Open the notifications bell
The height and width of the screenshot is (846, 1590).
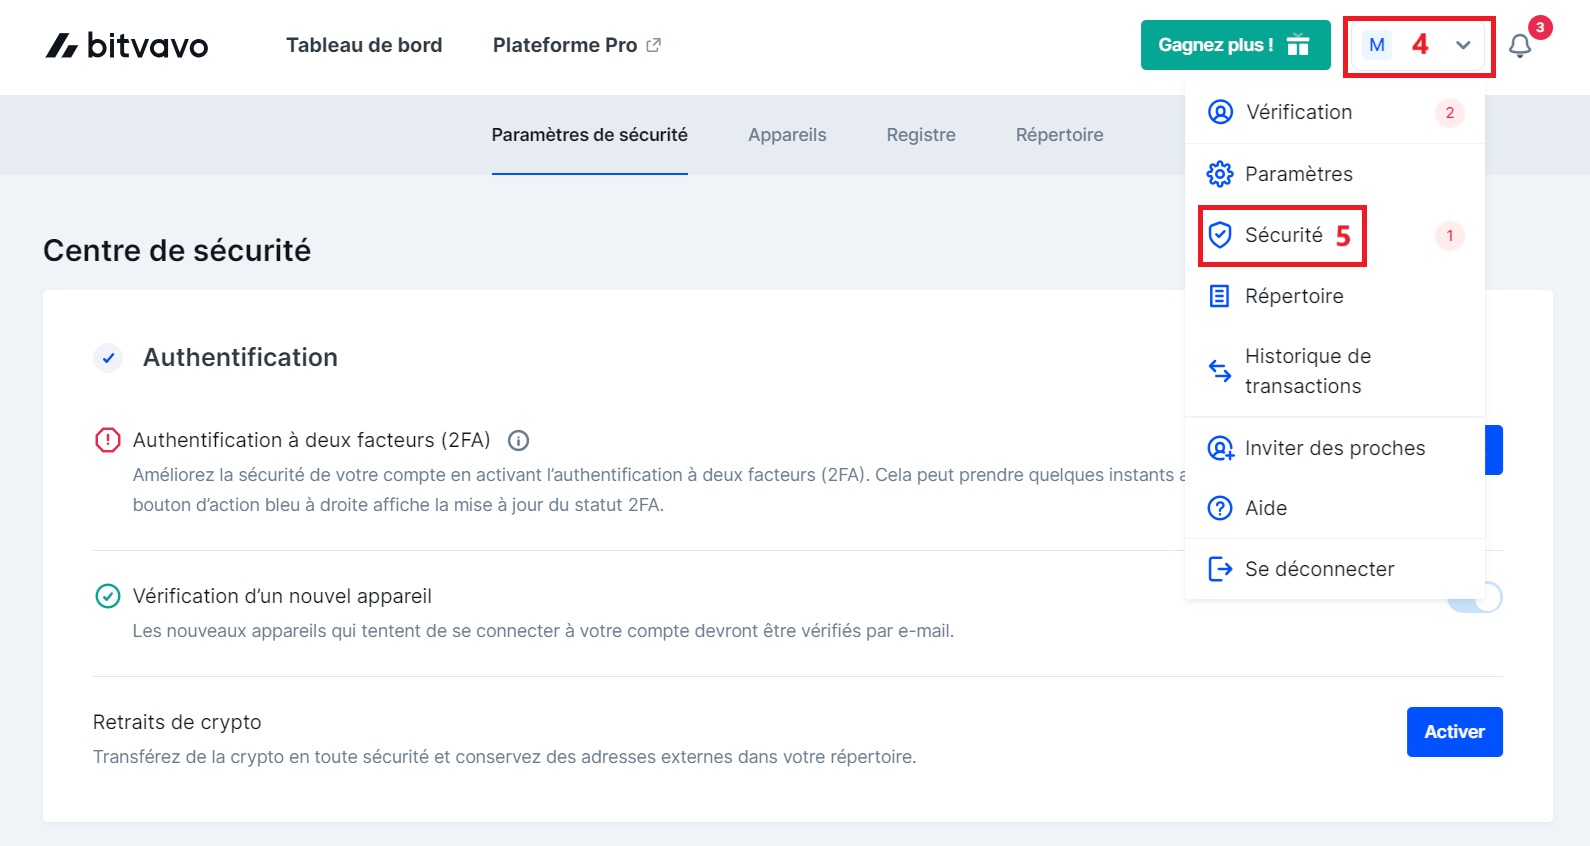[x=1520, y=46]
